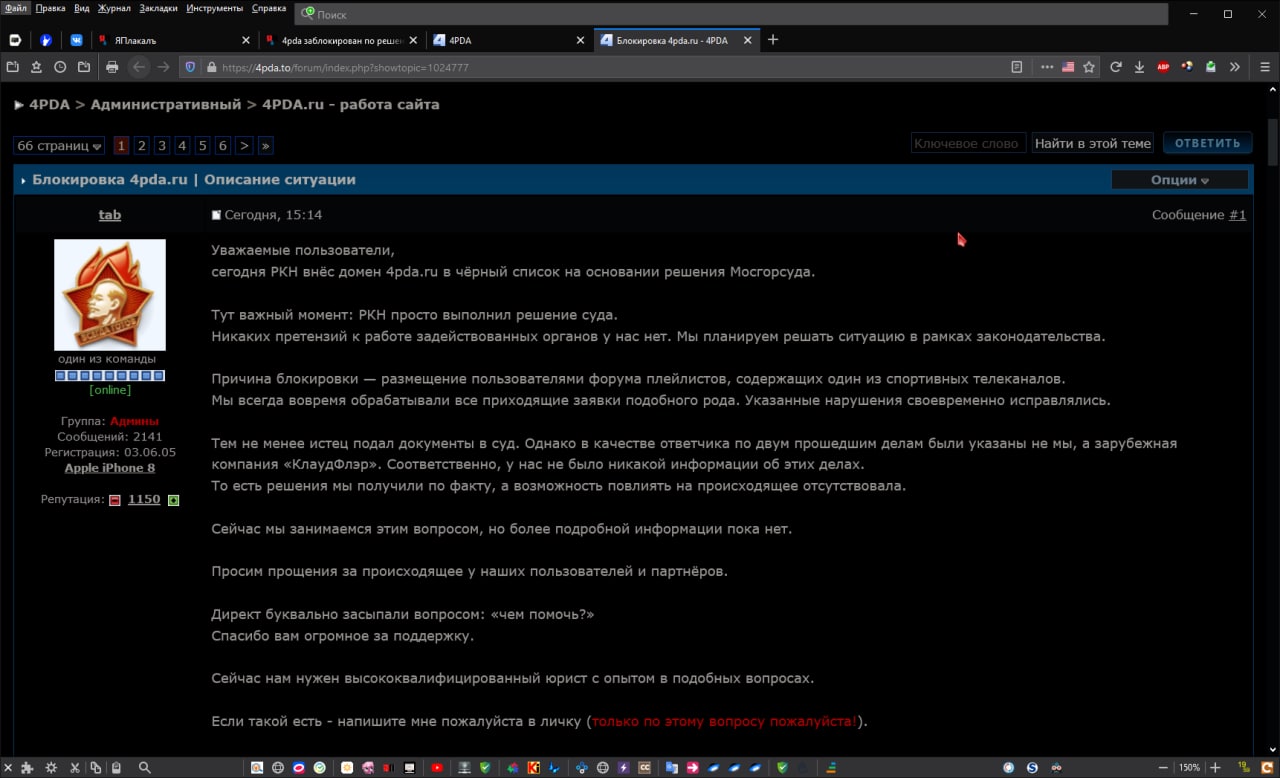Open the Опции dropdown
The height and width of the screenshot is (778, 1280).
tap(1180, 180)
